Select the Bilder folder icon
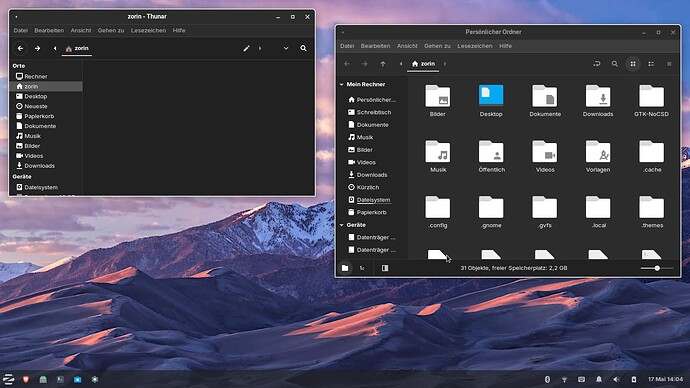Image resolution: width=690 pixels, height=388 pixels. click(x=437, y=96)
